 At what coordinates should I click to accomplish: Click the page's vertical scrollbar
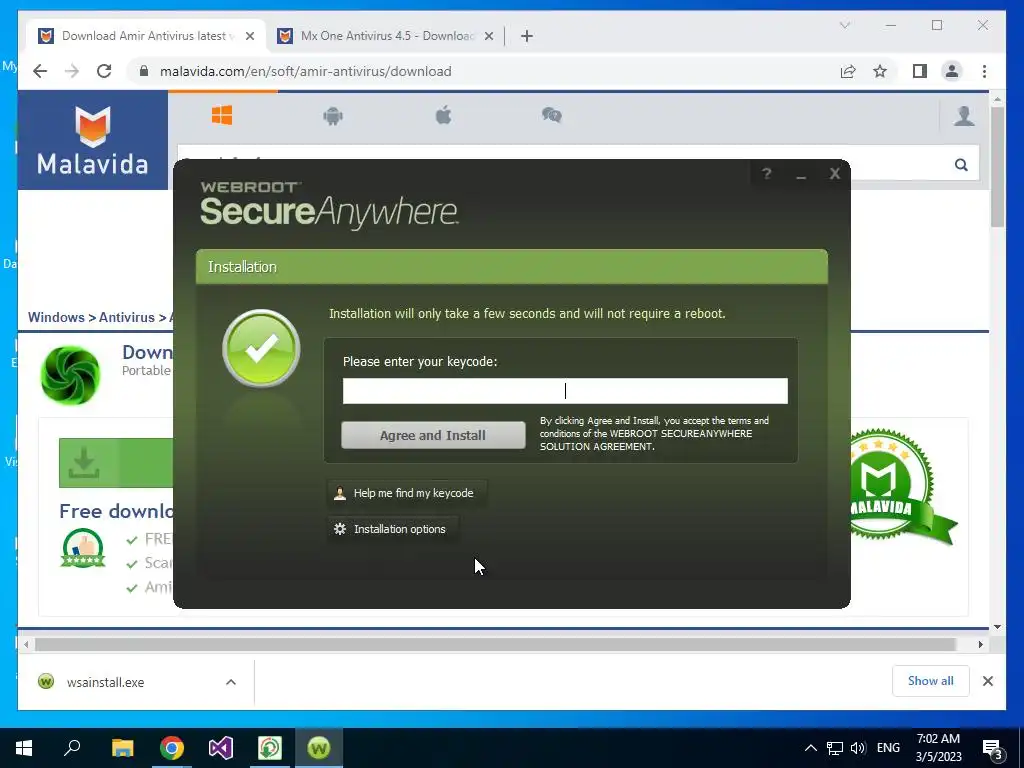[997, 167]
